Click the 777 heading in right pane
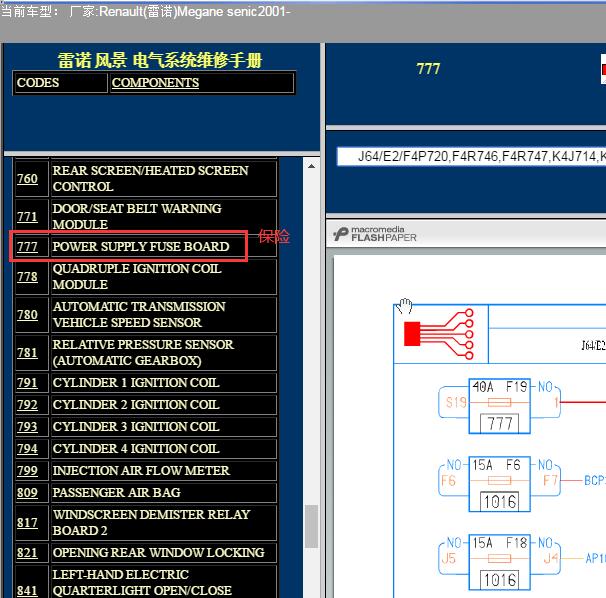This screenshot has height=598, width=606. pyautogui.click(x=428, y=69)
